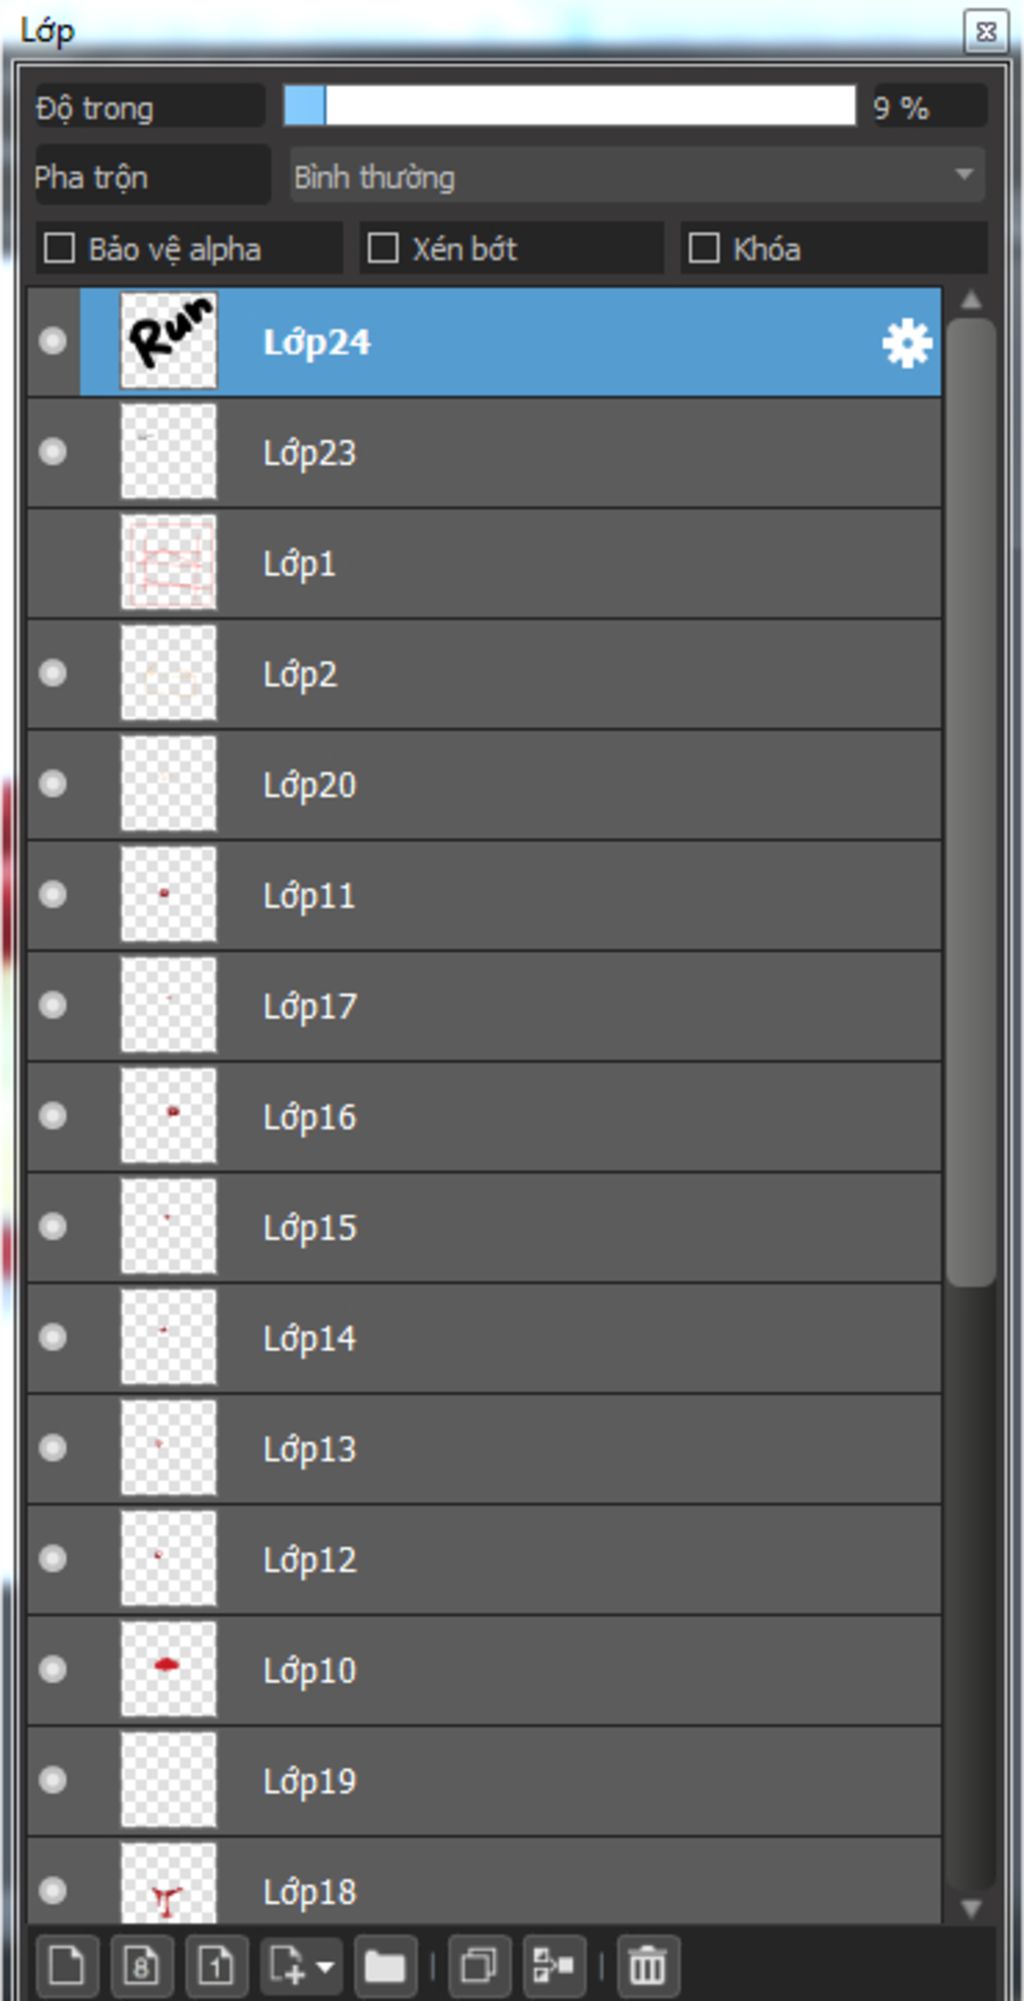Merge layer down icon

[554, 1965]
